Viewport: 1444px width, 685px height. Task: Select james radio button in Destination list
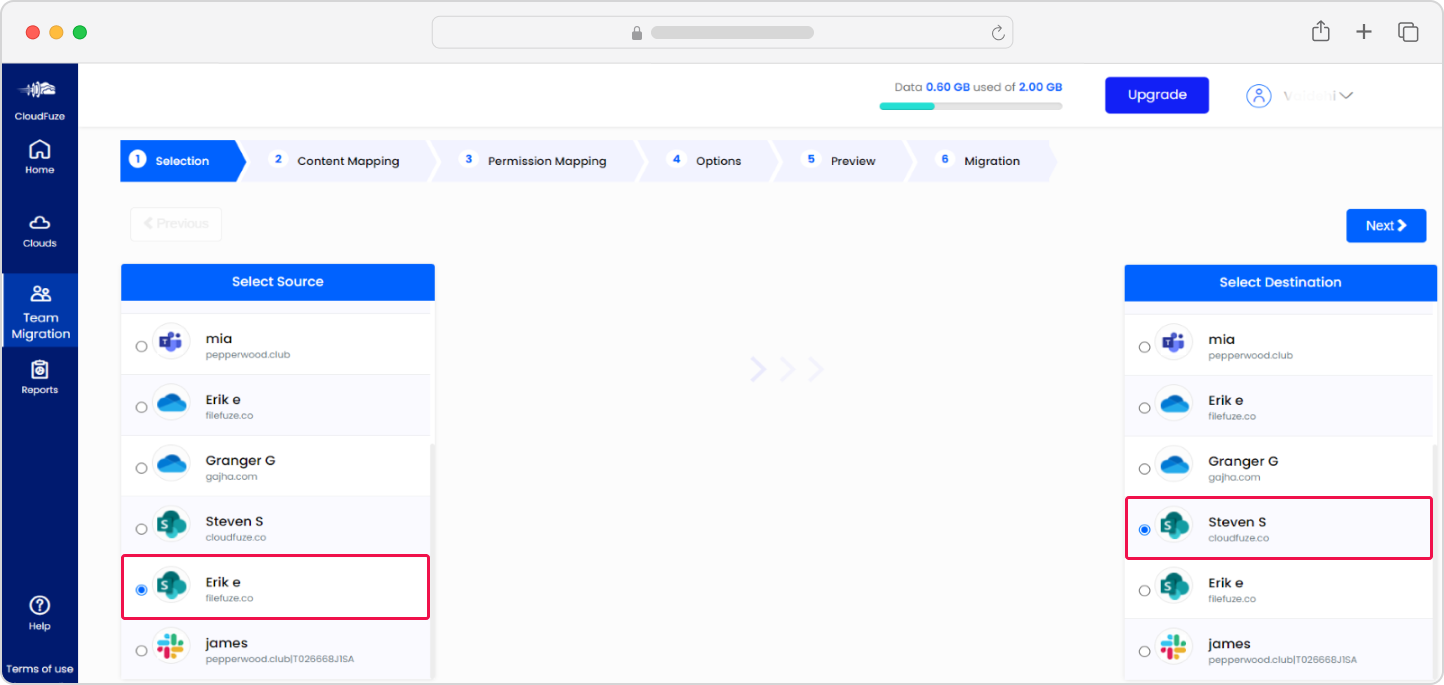click(x=1144, y=652)
